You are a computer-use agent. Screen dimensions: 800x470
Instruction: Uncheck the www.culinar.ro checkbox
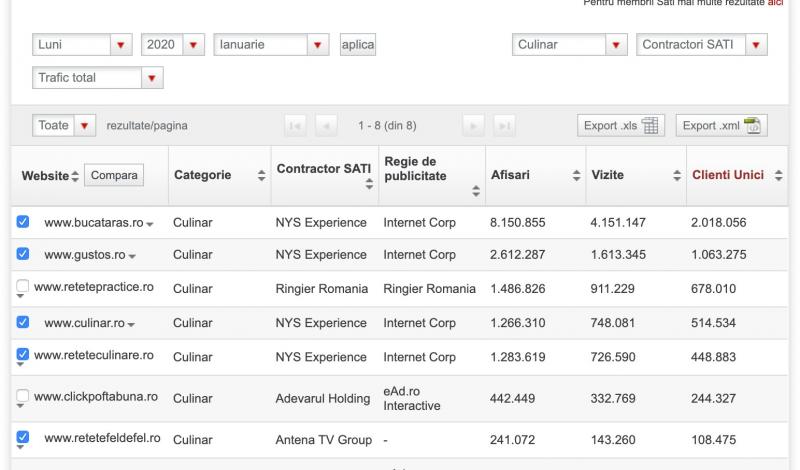tap(22, 322)
